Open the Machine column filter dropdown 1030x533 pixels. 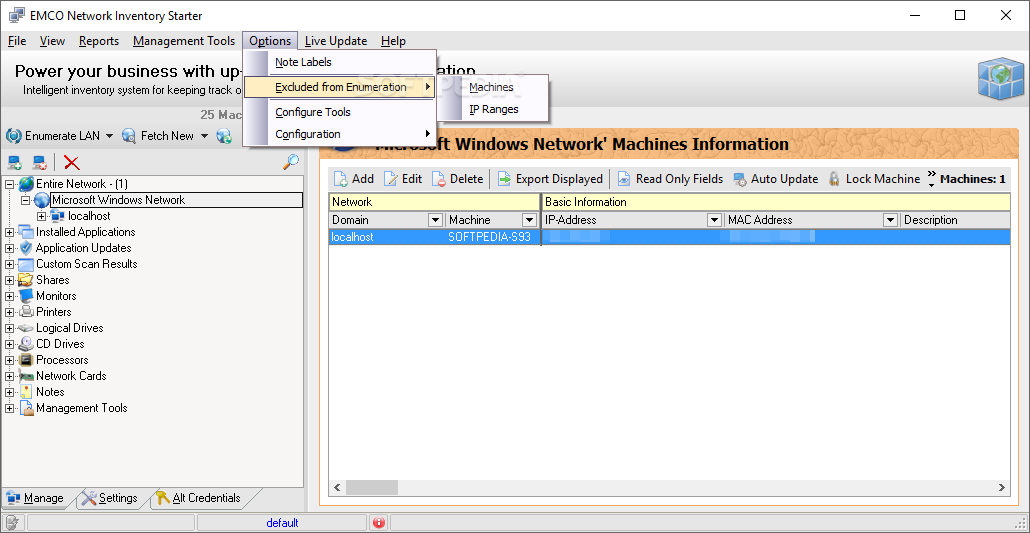pyautogui.click(x=529, y=220)
